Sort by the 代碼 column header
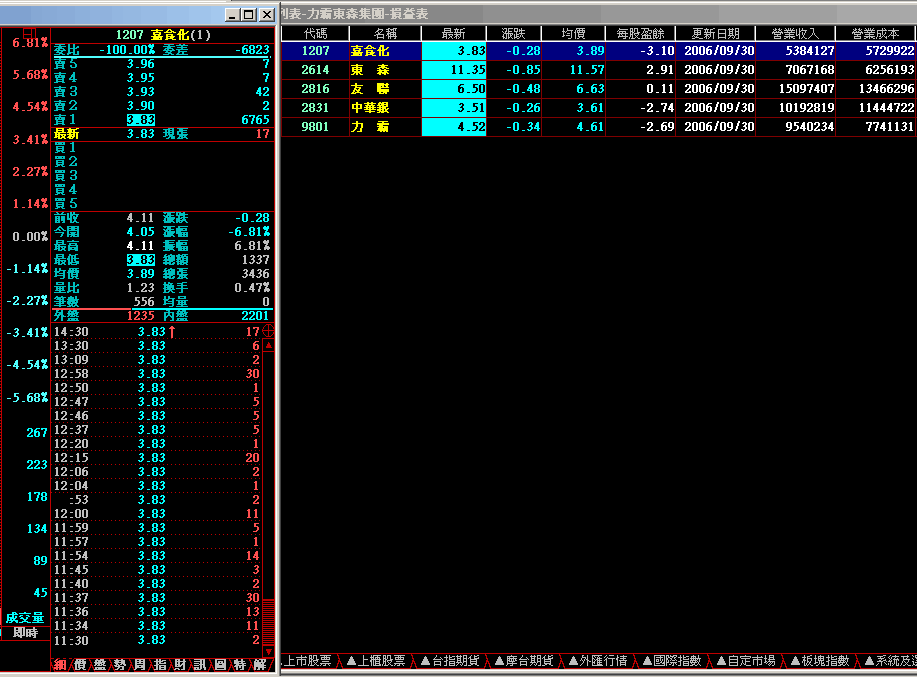 click(x=315, y=33)
